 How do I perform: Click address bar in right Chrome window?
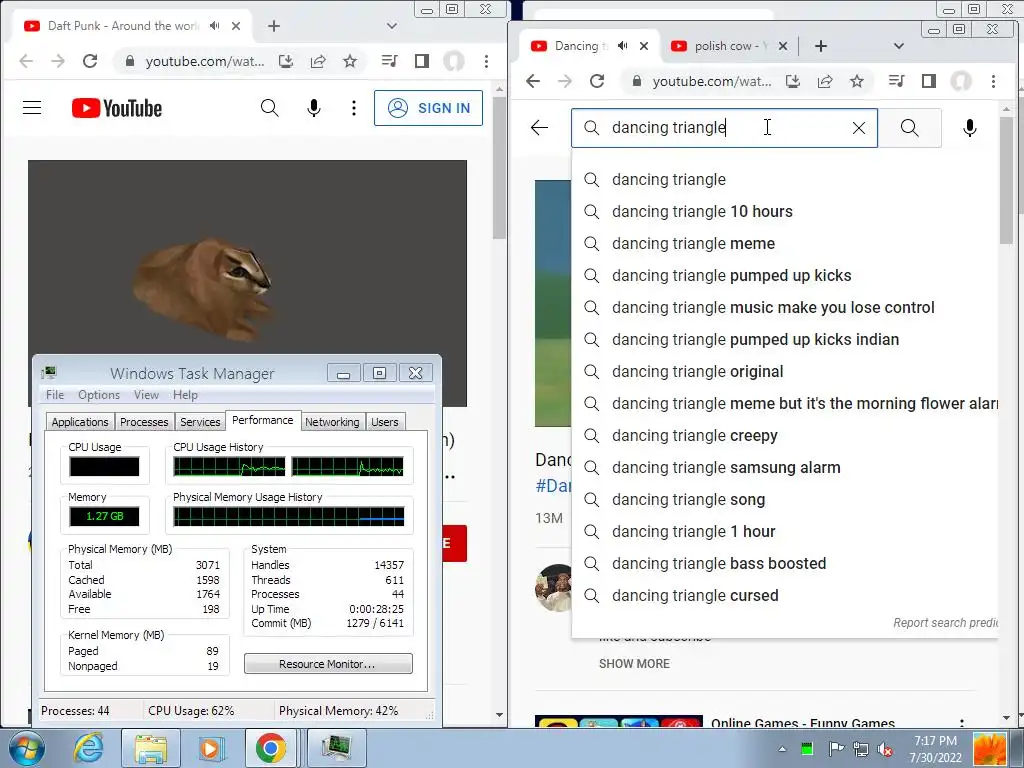(x=712, y=81)
